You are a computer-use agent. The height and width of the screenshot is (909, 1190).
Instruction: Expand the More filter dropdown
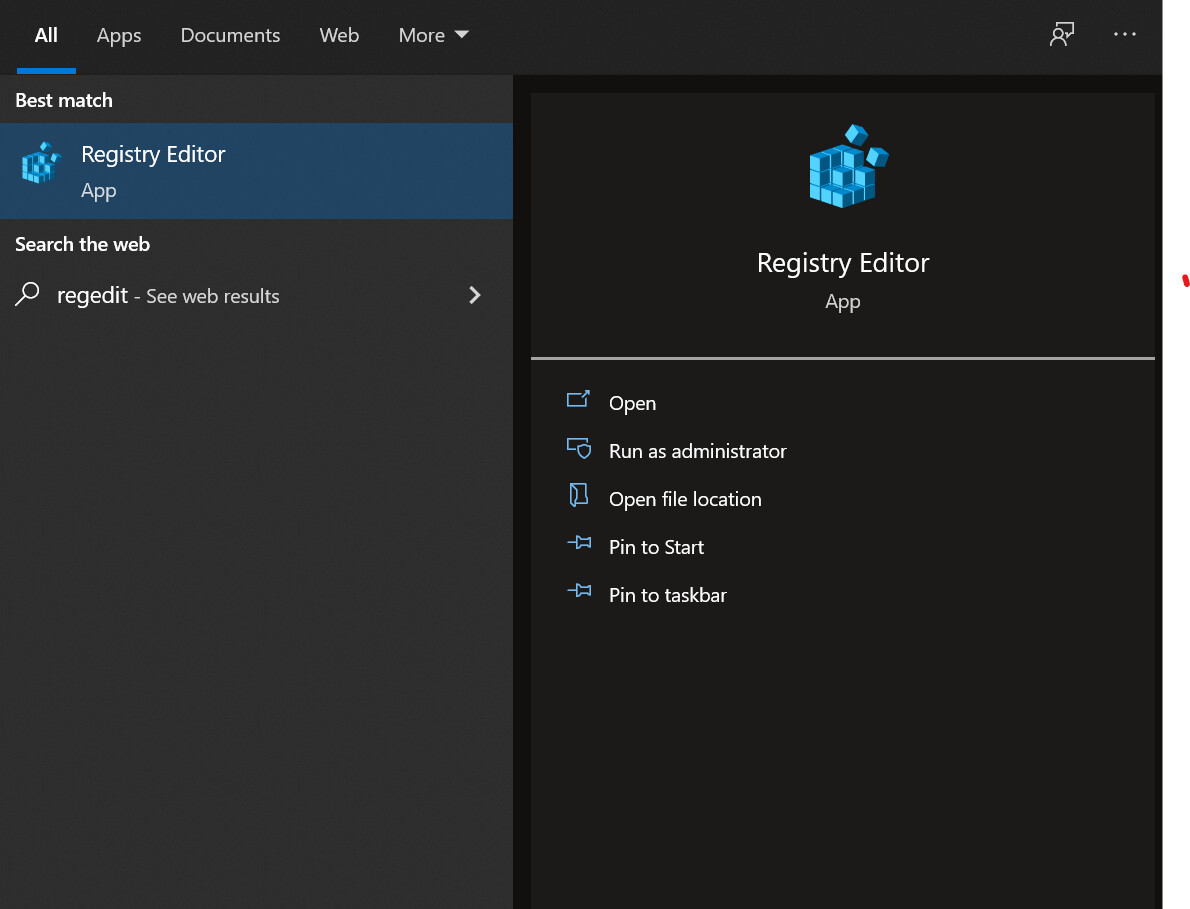coord(433,35)
